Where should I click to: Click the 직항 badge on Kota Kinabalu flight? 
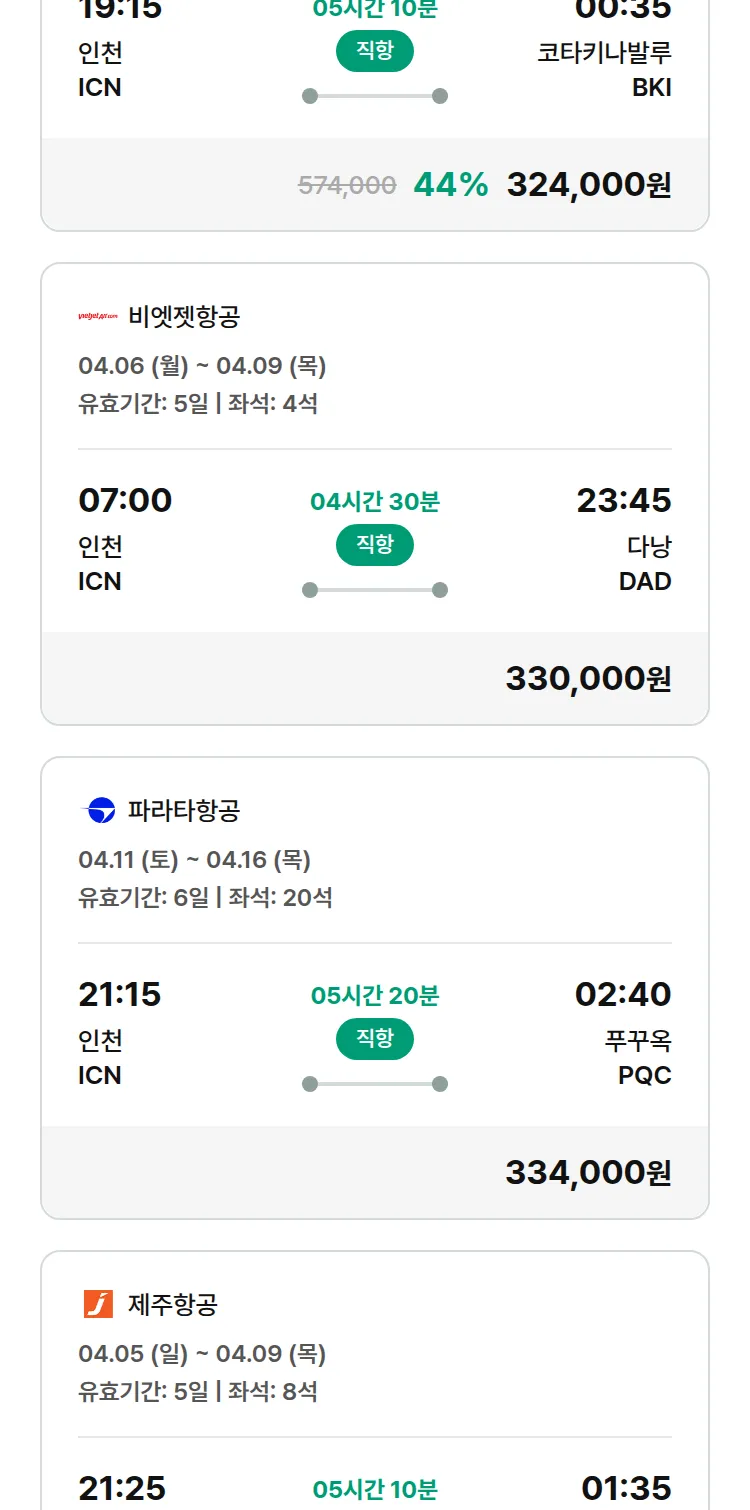(x=375, y=51)
